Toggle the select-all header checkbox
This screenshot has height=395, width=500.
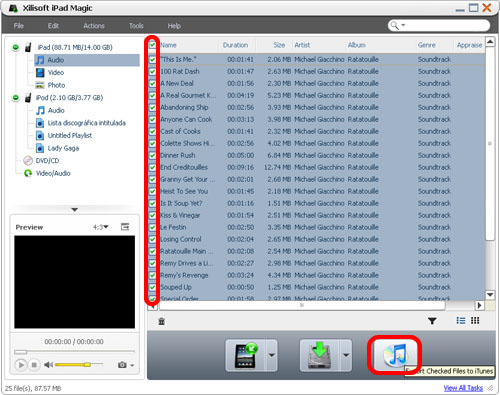(x=152, y=45)
